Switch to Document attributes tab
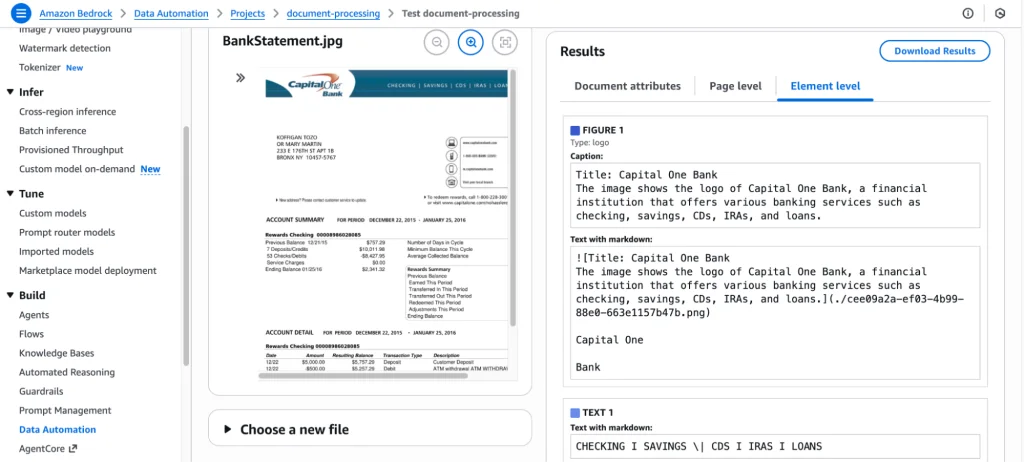 [627, 86]
